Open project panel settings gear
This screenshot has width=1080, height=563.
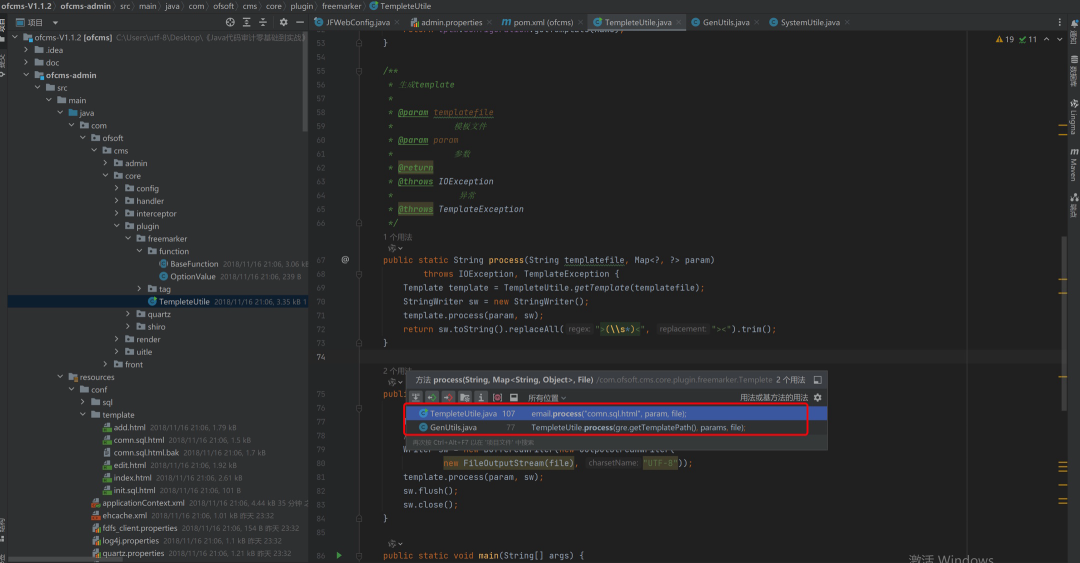[x=283, y=22]
